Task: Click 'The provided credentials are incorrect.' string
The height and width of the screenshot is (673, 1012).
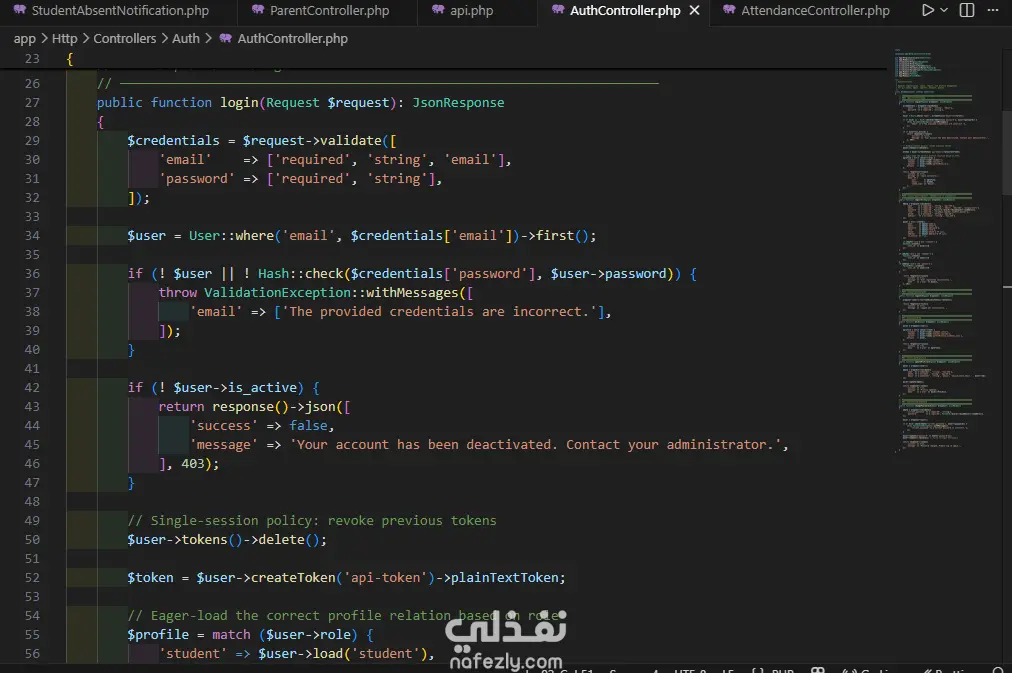Action: tap(439, 312)
